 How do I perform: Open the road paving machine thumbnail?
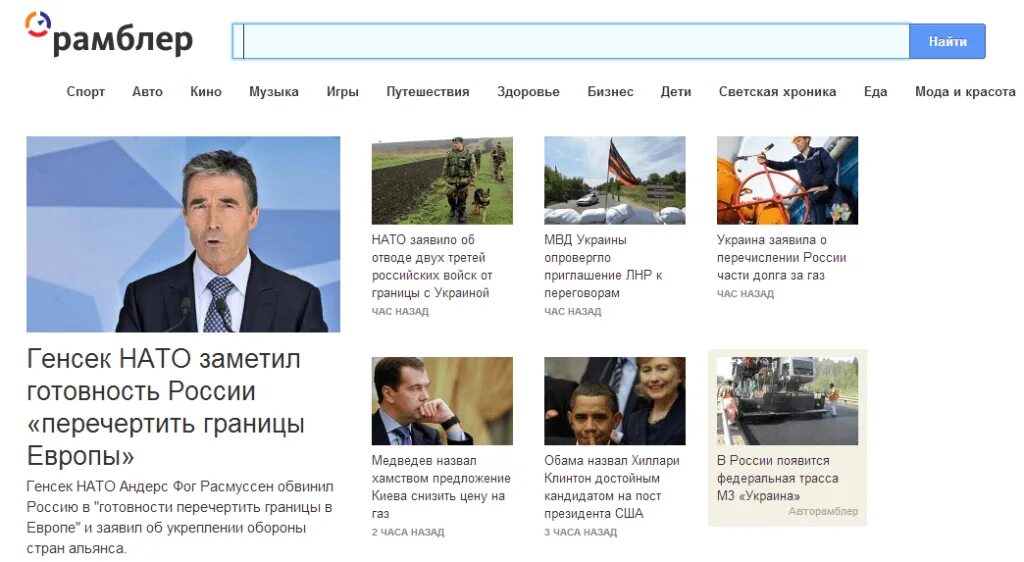click(787, 401)
